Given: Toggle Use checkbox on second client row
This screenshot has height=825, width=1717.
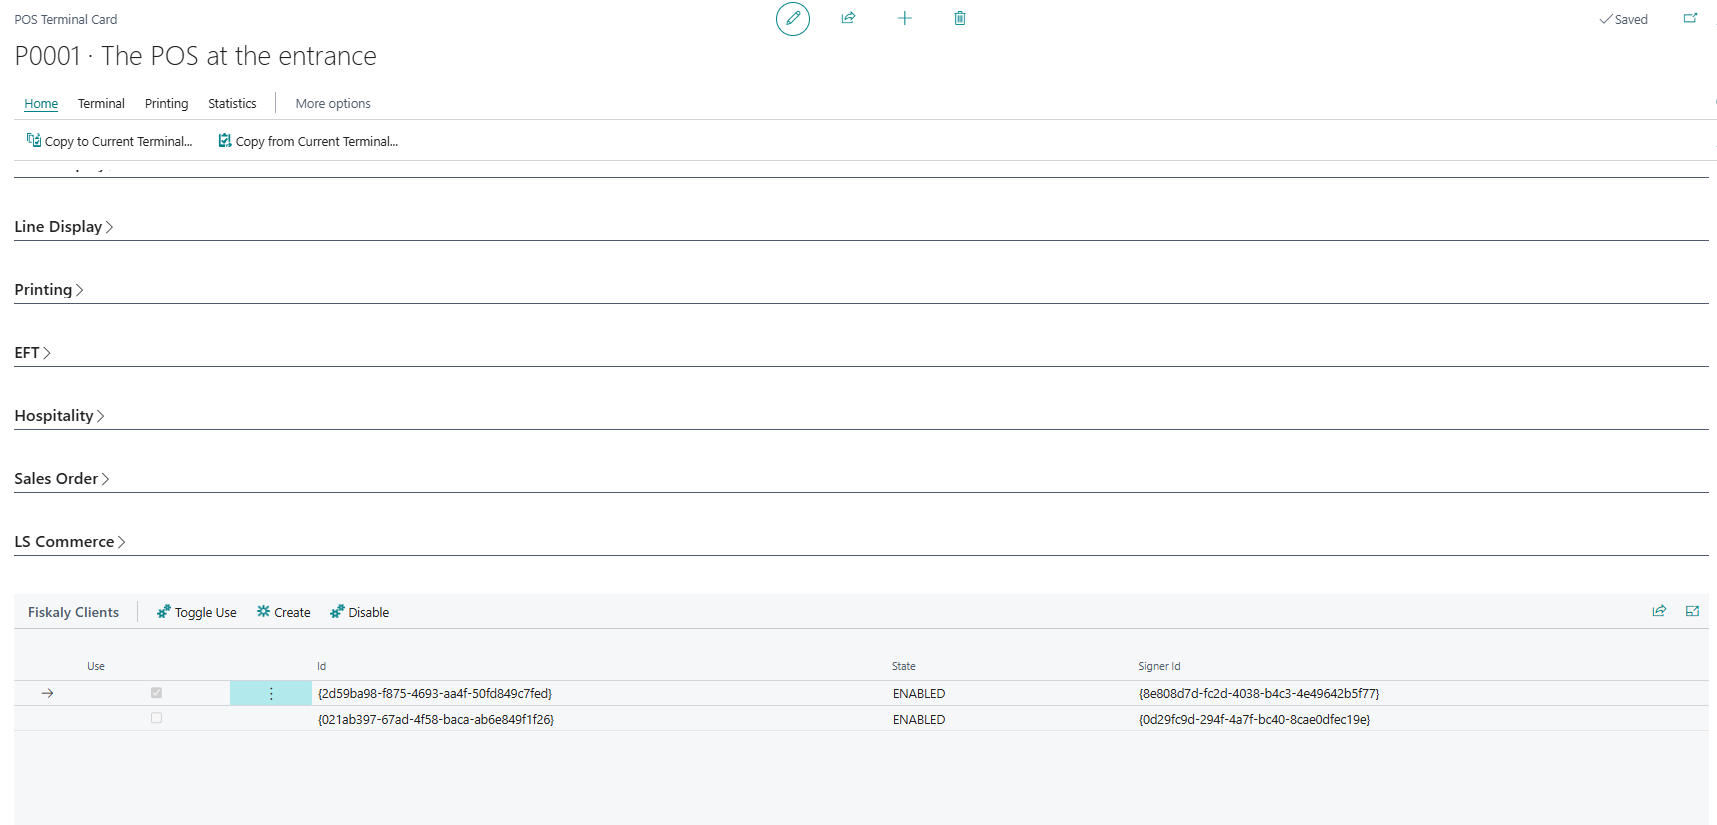Looking at the screenshot, I should point(156,718).
